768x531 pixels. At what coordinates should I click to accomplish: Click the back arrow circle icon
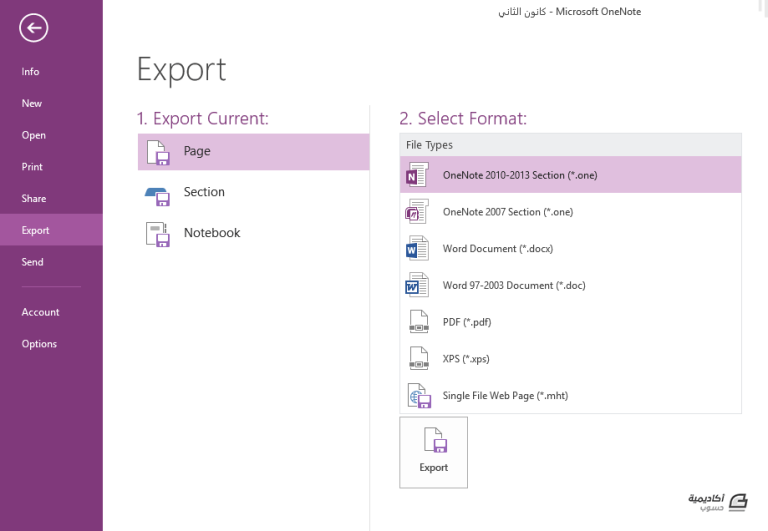tap(34, 28)
